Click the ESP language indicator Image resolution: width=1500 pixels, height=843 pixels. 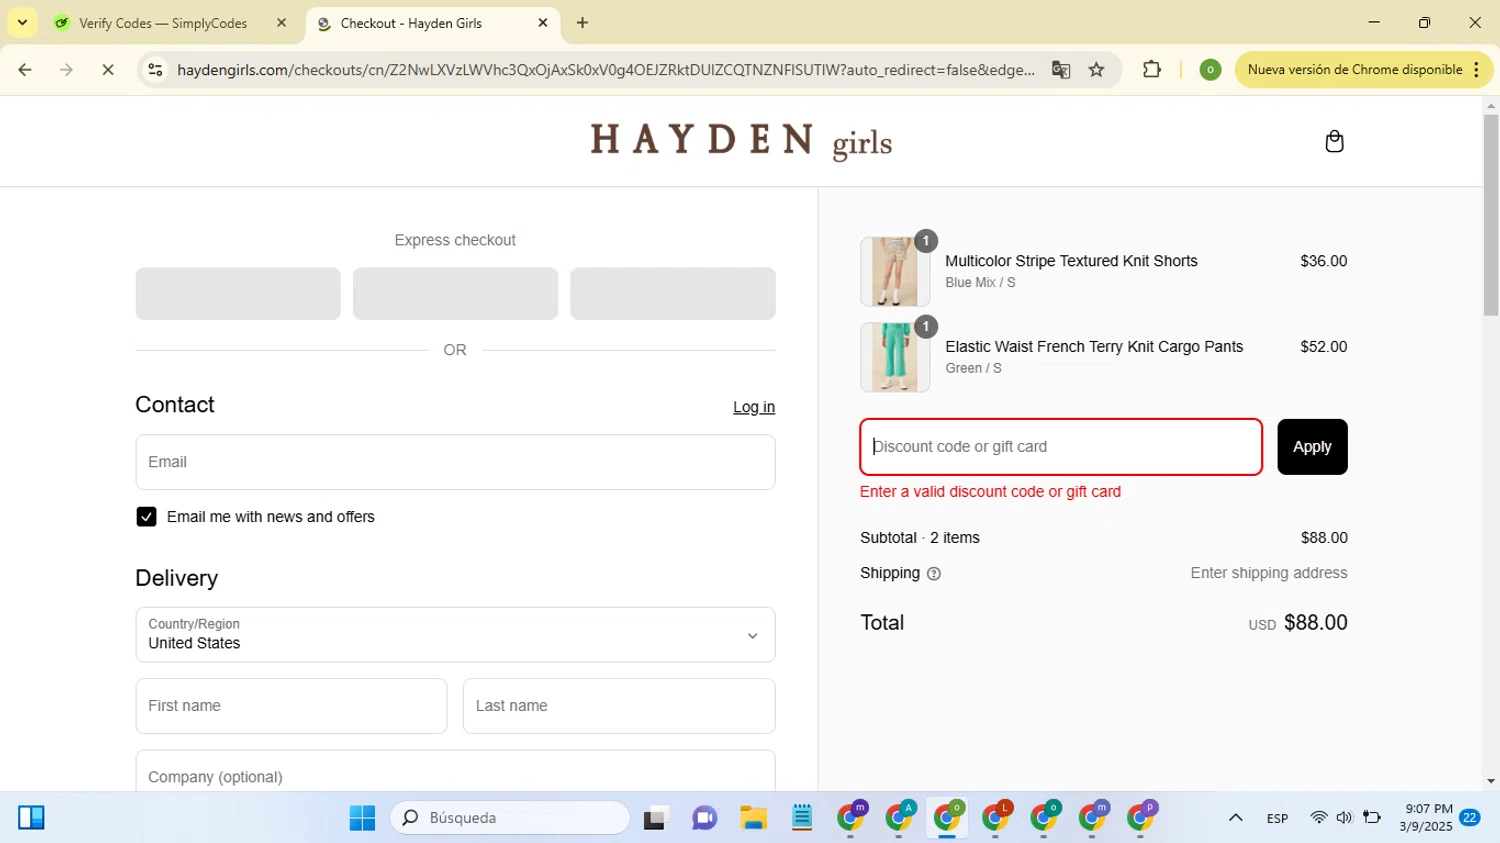tap(1277, 818)
